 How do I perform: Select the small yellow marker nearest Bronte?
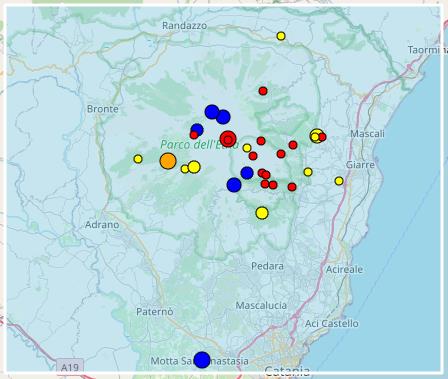(x=138, y=159)
